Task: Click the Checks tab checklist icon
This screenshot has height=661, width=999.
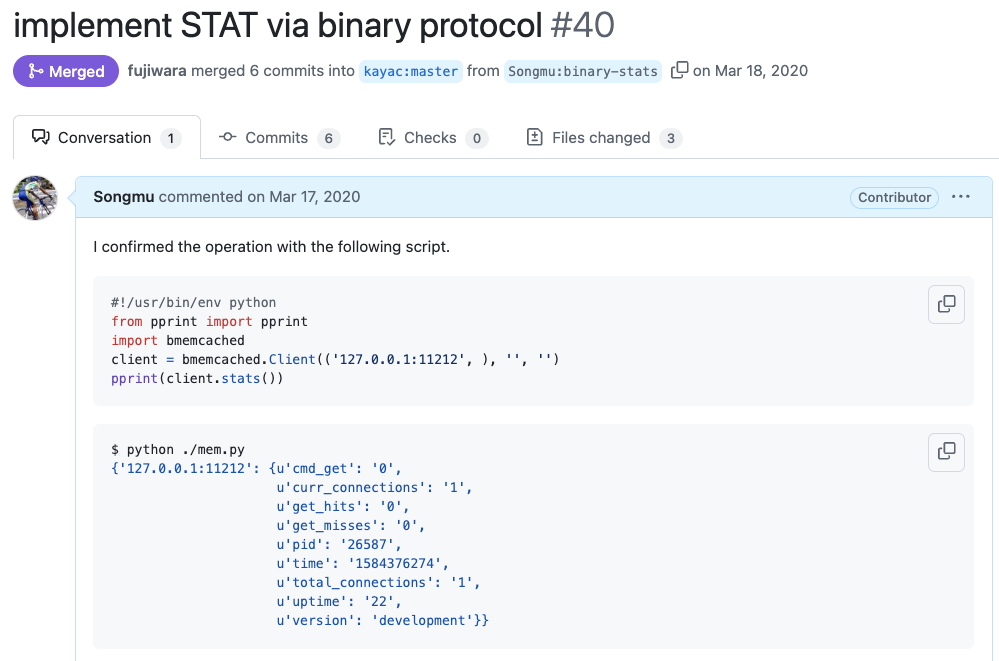Action: (x=387, y=137)
